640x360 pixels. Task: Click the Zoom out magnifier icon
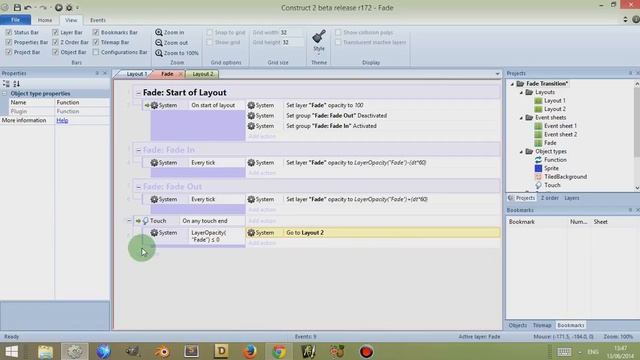point(159,42)
